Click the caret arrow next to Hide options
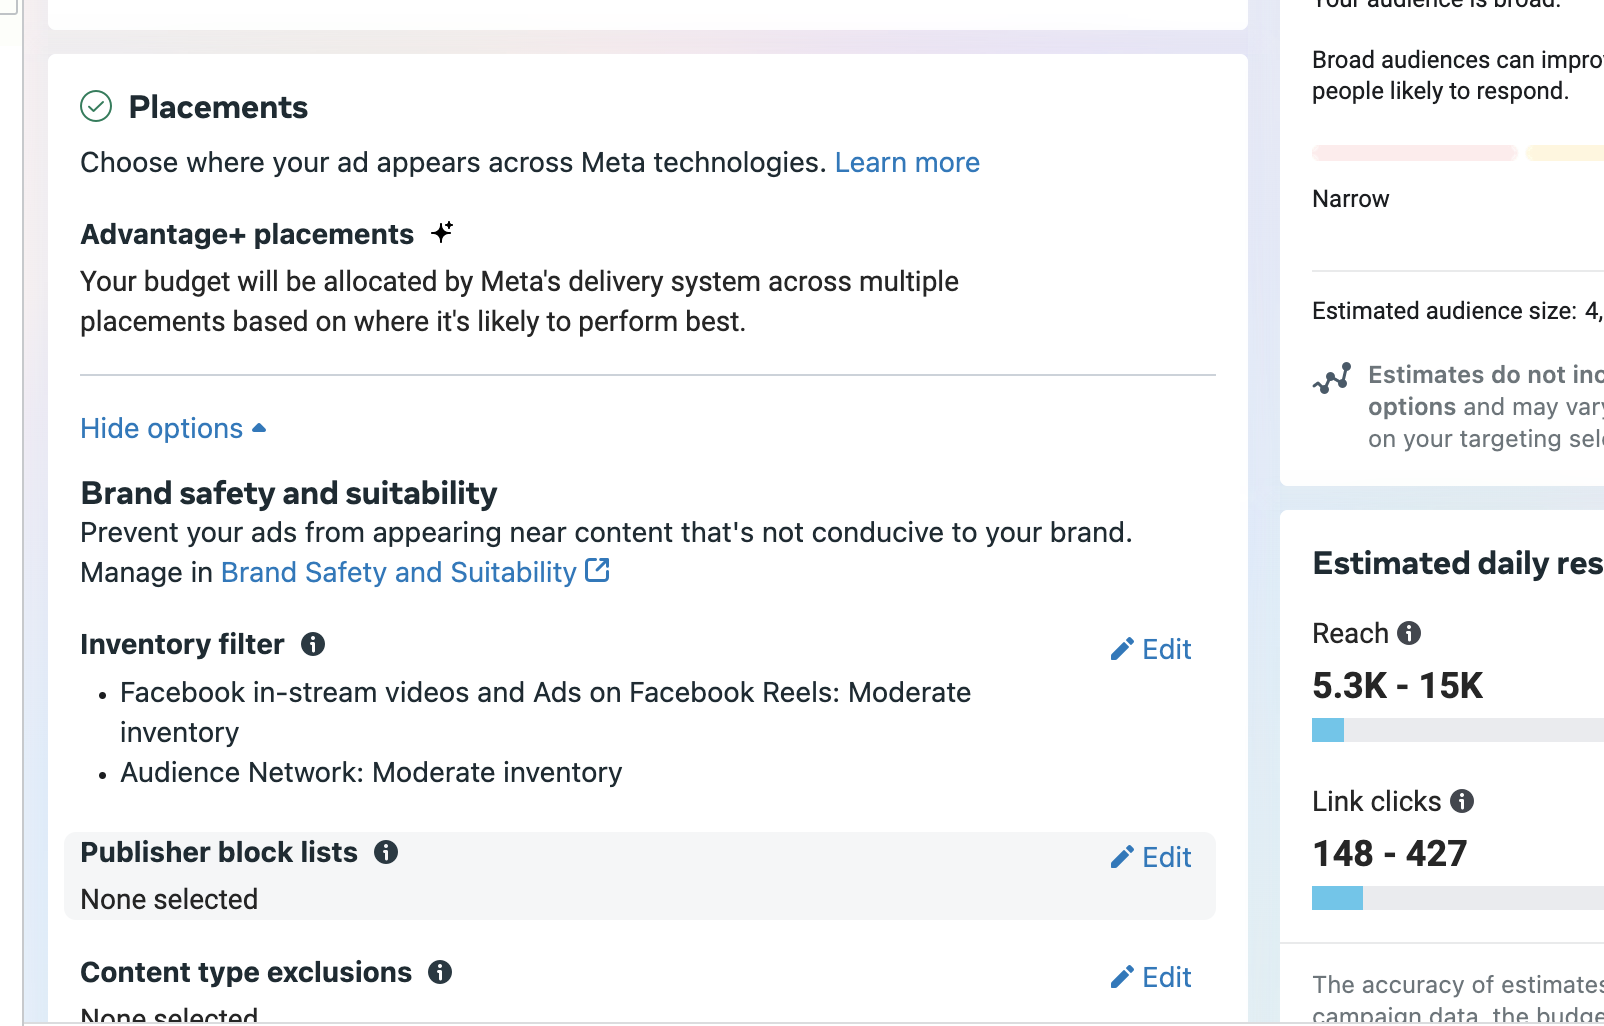This screenshot has width=1604, height=1026. click(259, 427)
